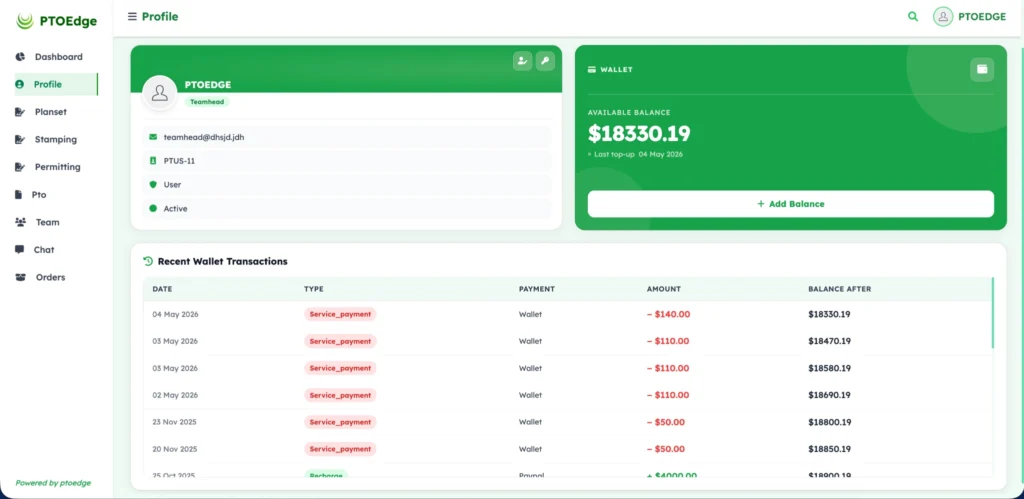Click balance after $18690.19
The width and height of the screenshot is (1024, 499).
tap(829, 395)
